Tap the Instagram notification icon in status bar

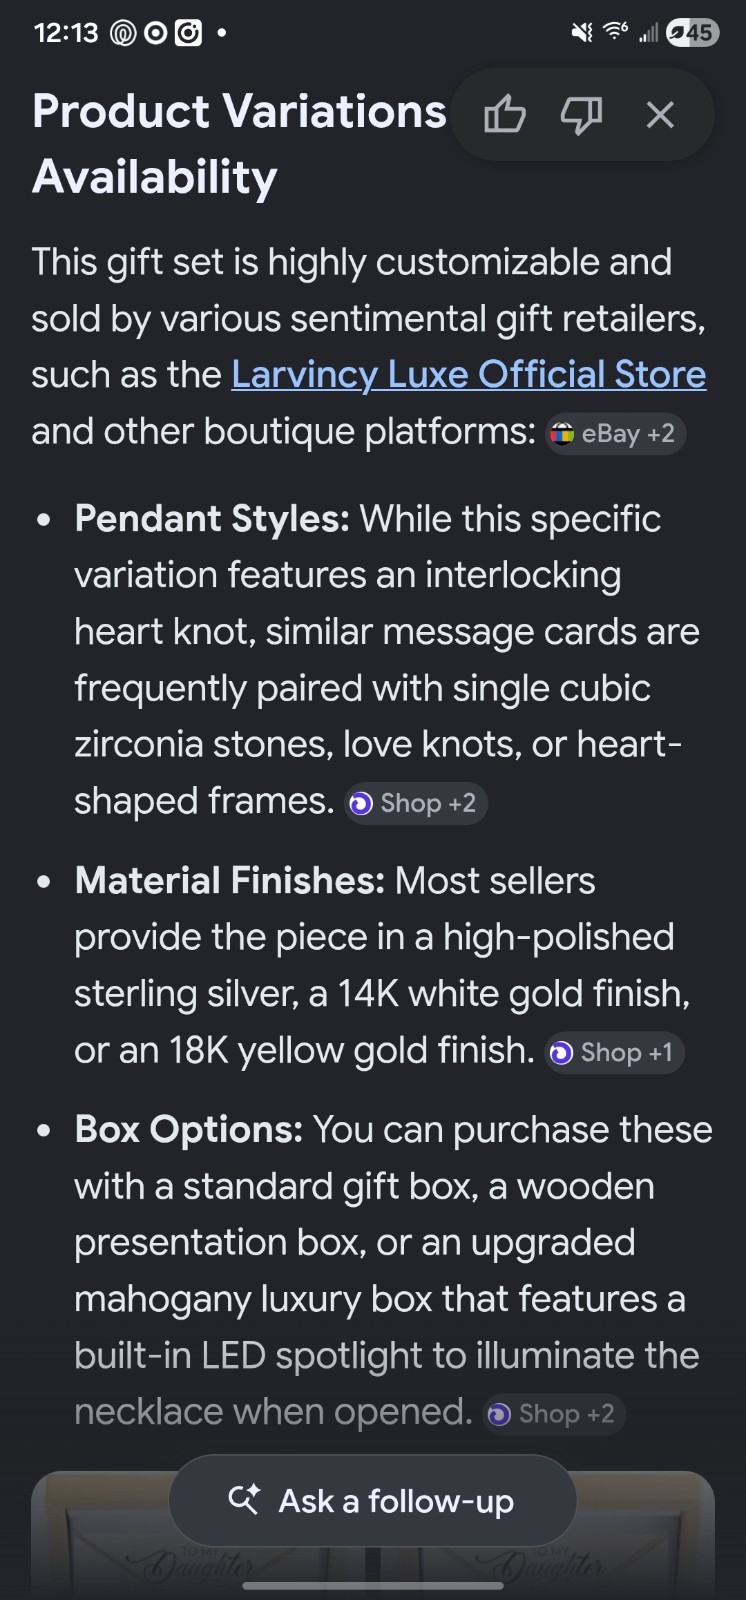pos(189,33)
